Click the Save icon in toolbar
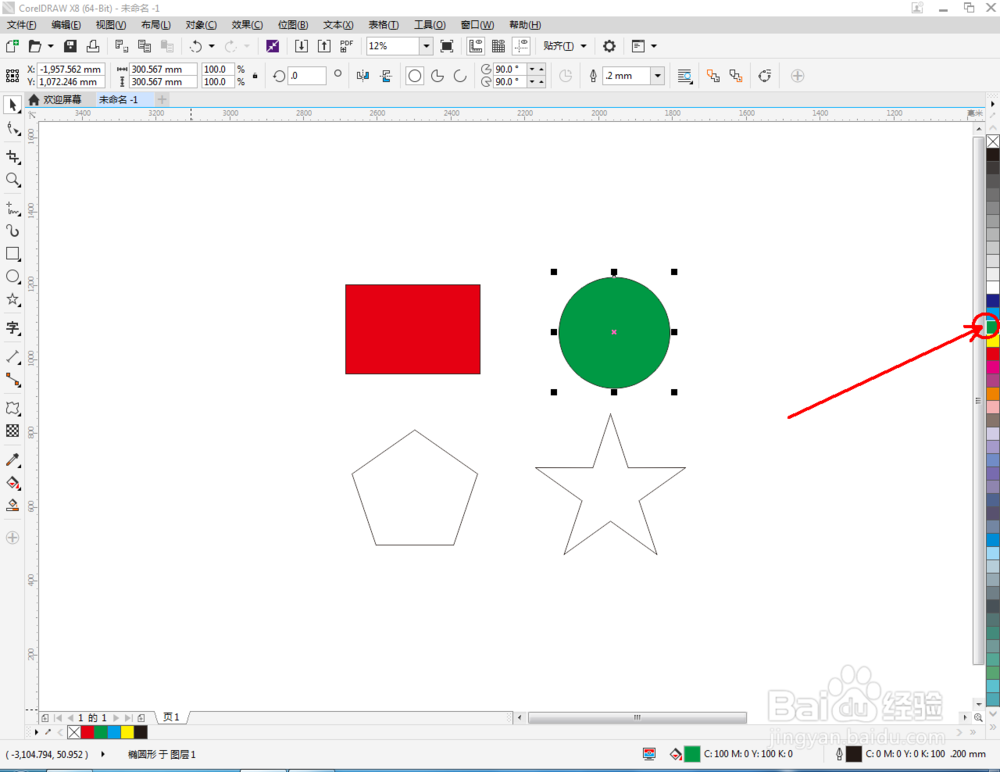 pos(70,46)
